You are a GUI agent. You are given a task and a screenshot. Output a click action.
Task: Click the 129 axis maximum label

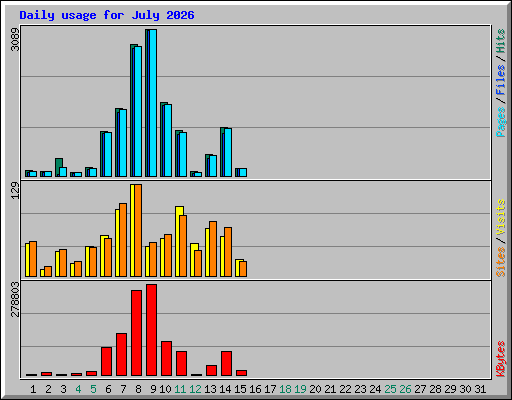[x=15, y=191]
